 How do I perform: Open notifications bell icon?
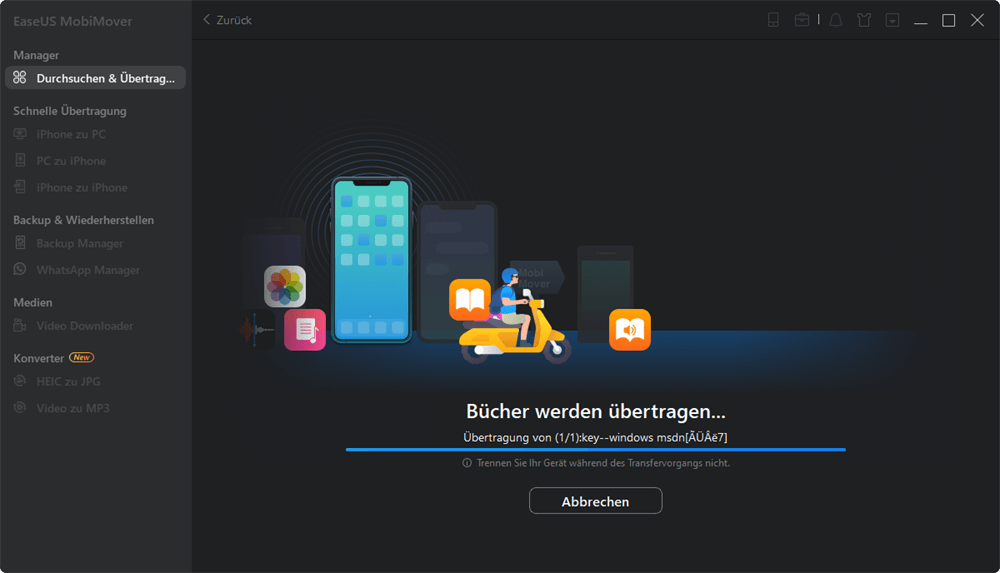tap(835, 20)
